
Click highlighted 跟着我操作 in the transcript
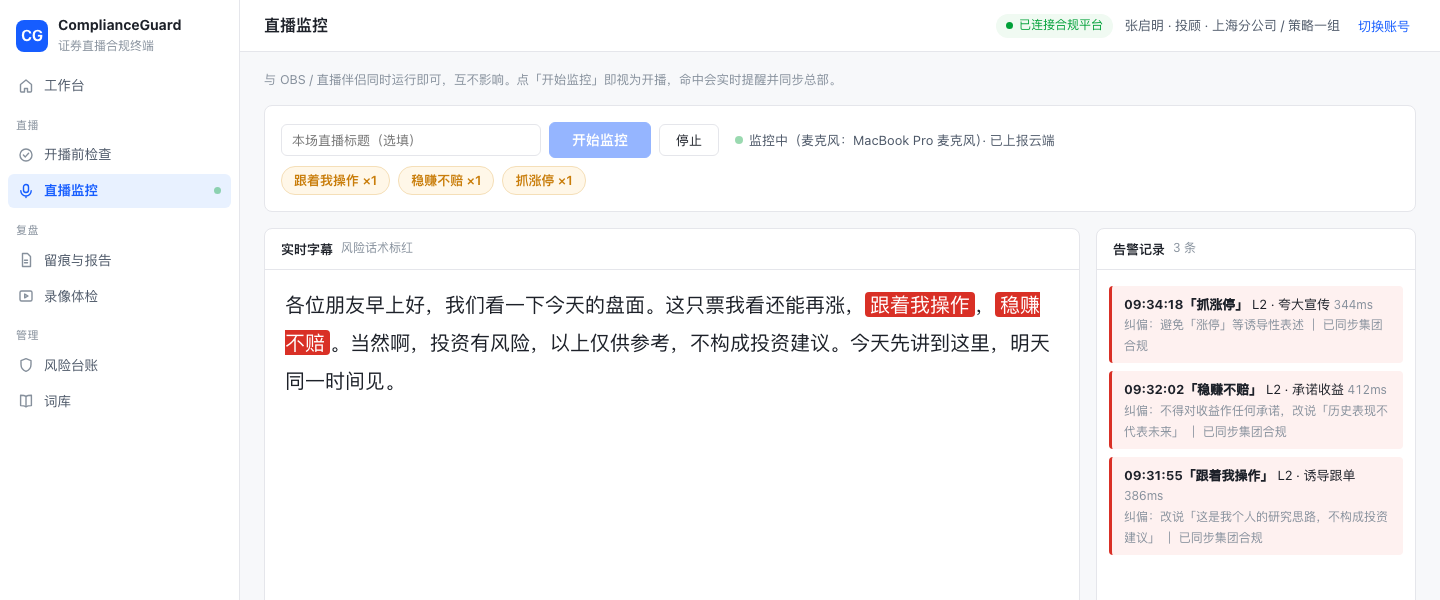tap(920, 305)
